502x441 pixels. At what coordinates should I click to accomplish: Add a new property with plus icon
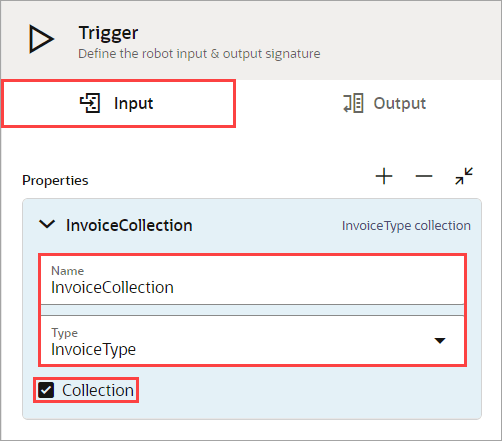point(384,176)
